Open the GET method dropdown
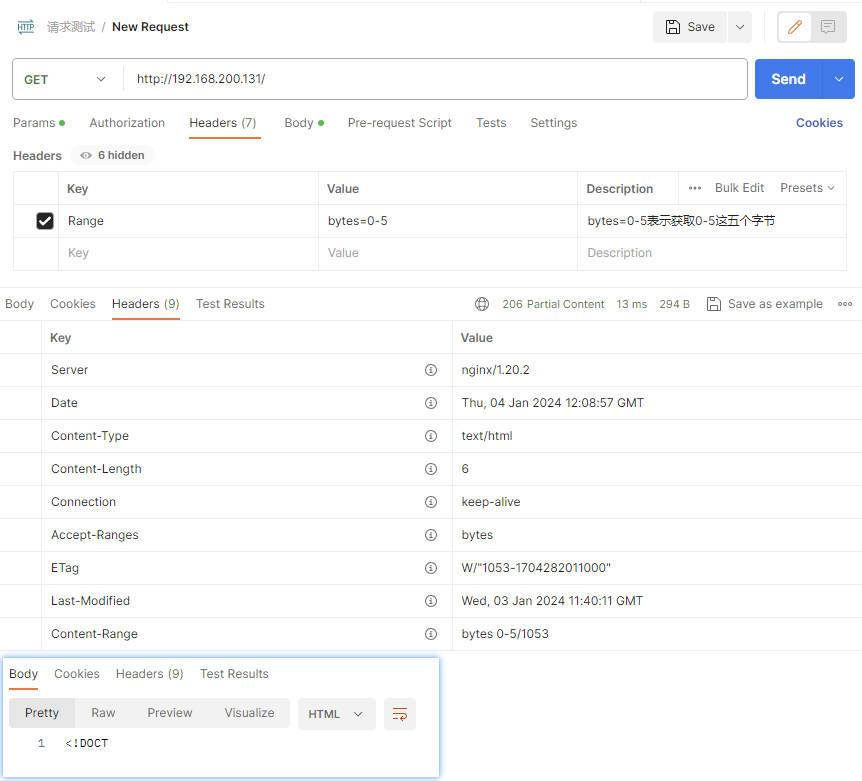The width and height of the screenshot is (862, 781). tap(66, 79)
